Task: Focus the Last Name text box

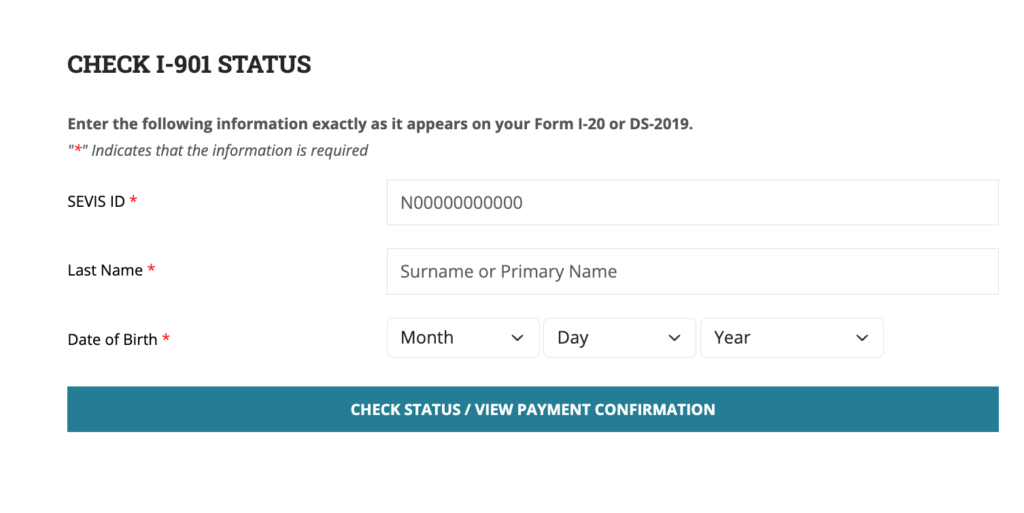Action: [x=692, y=271]
